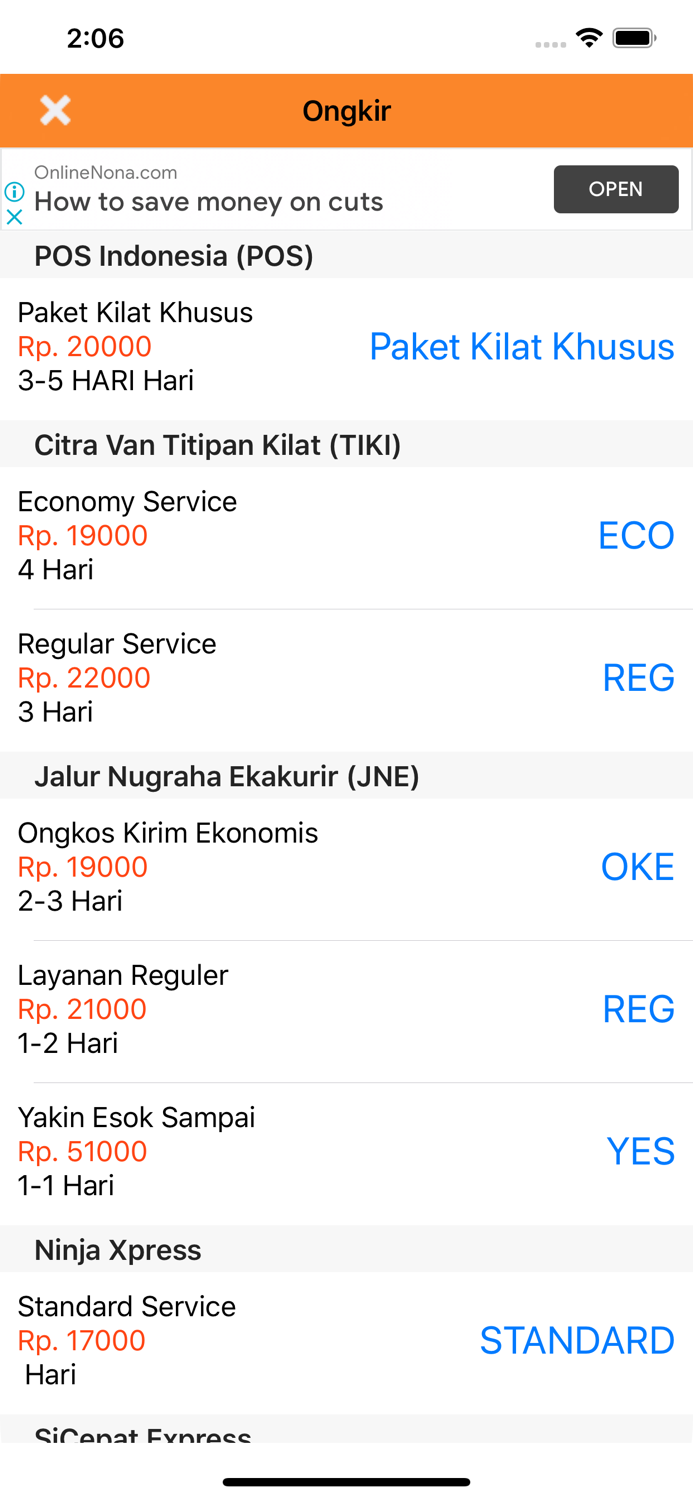Image resolution: width=693 pixels, height=1500 pixels.
Task: Select Paket Kilat Khusus shipping option
Action: tap(521, 347)
